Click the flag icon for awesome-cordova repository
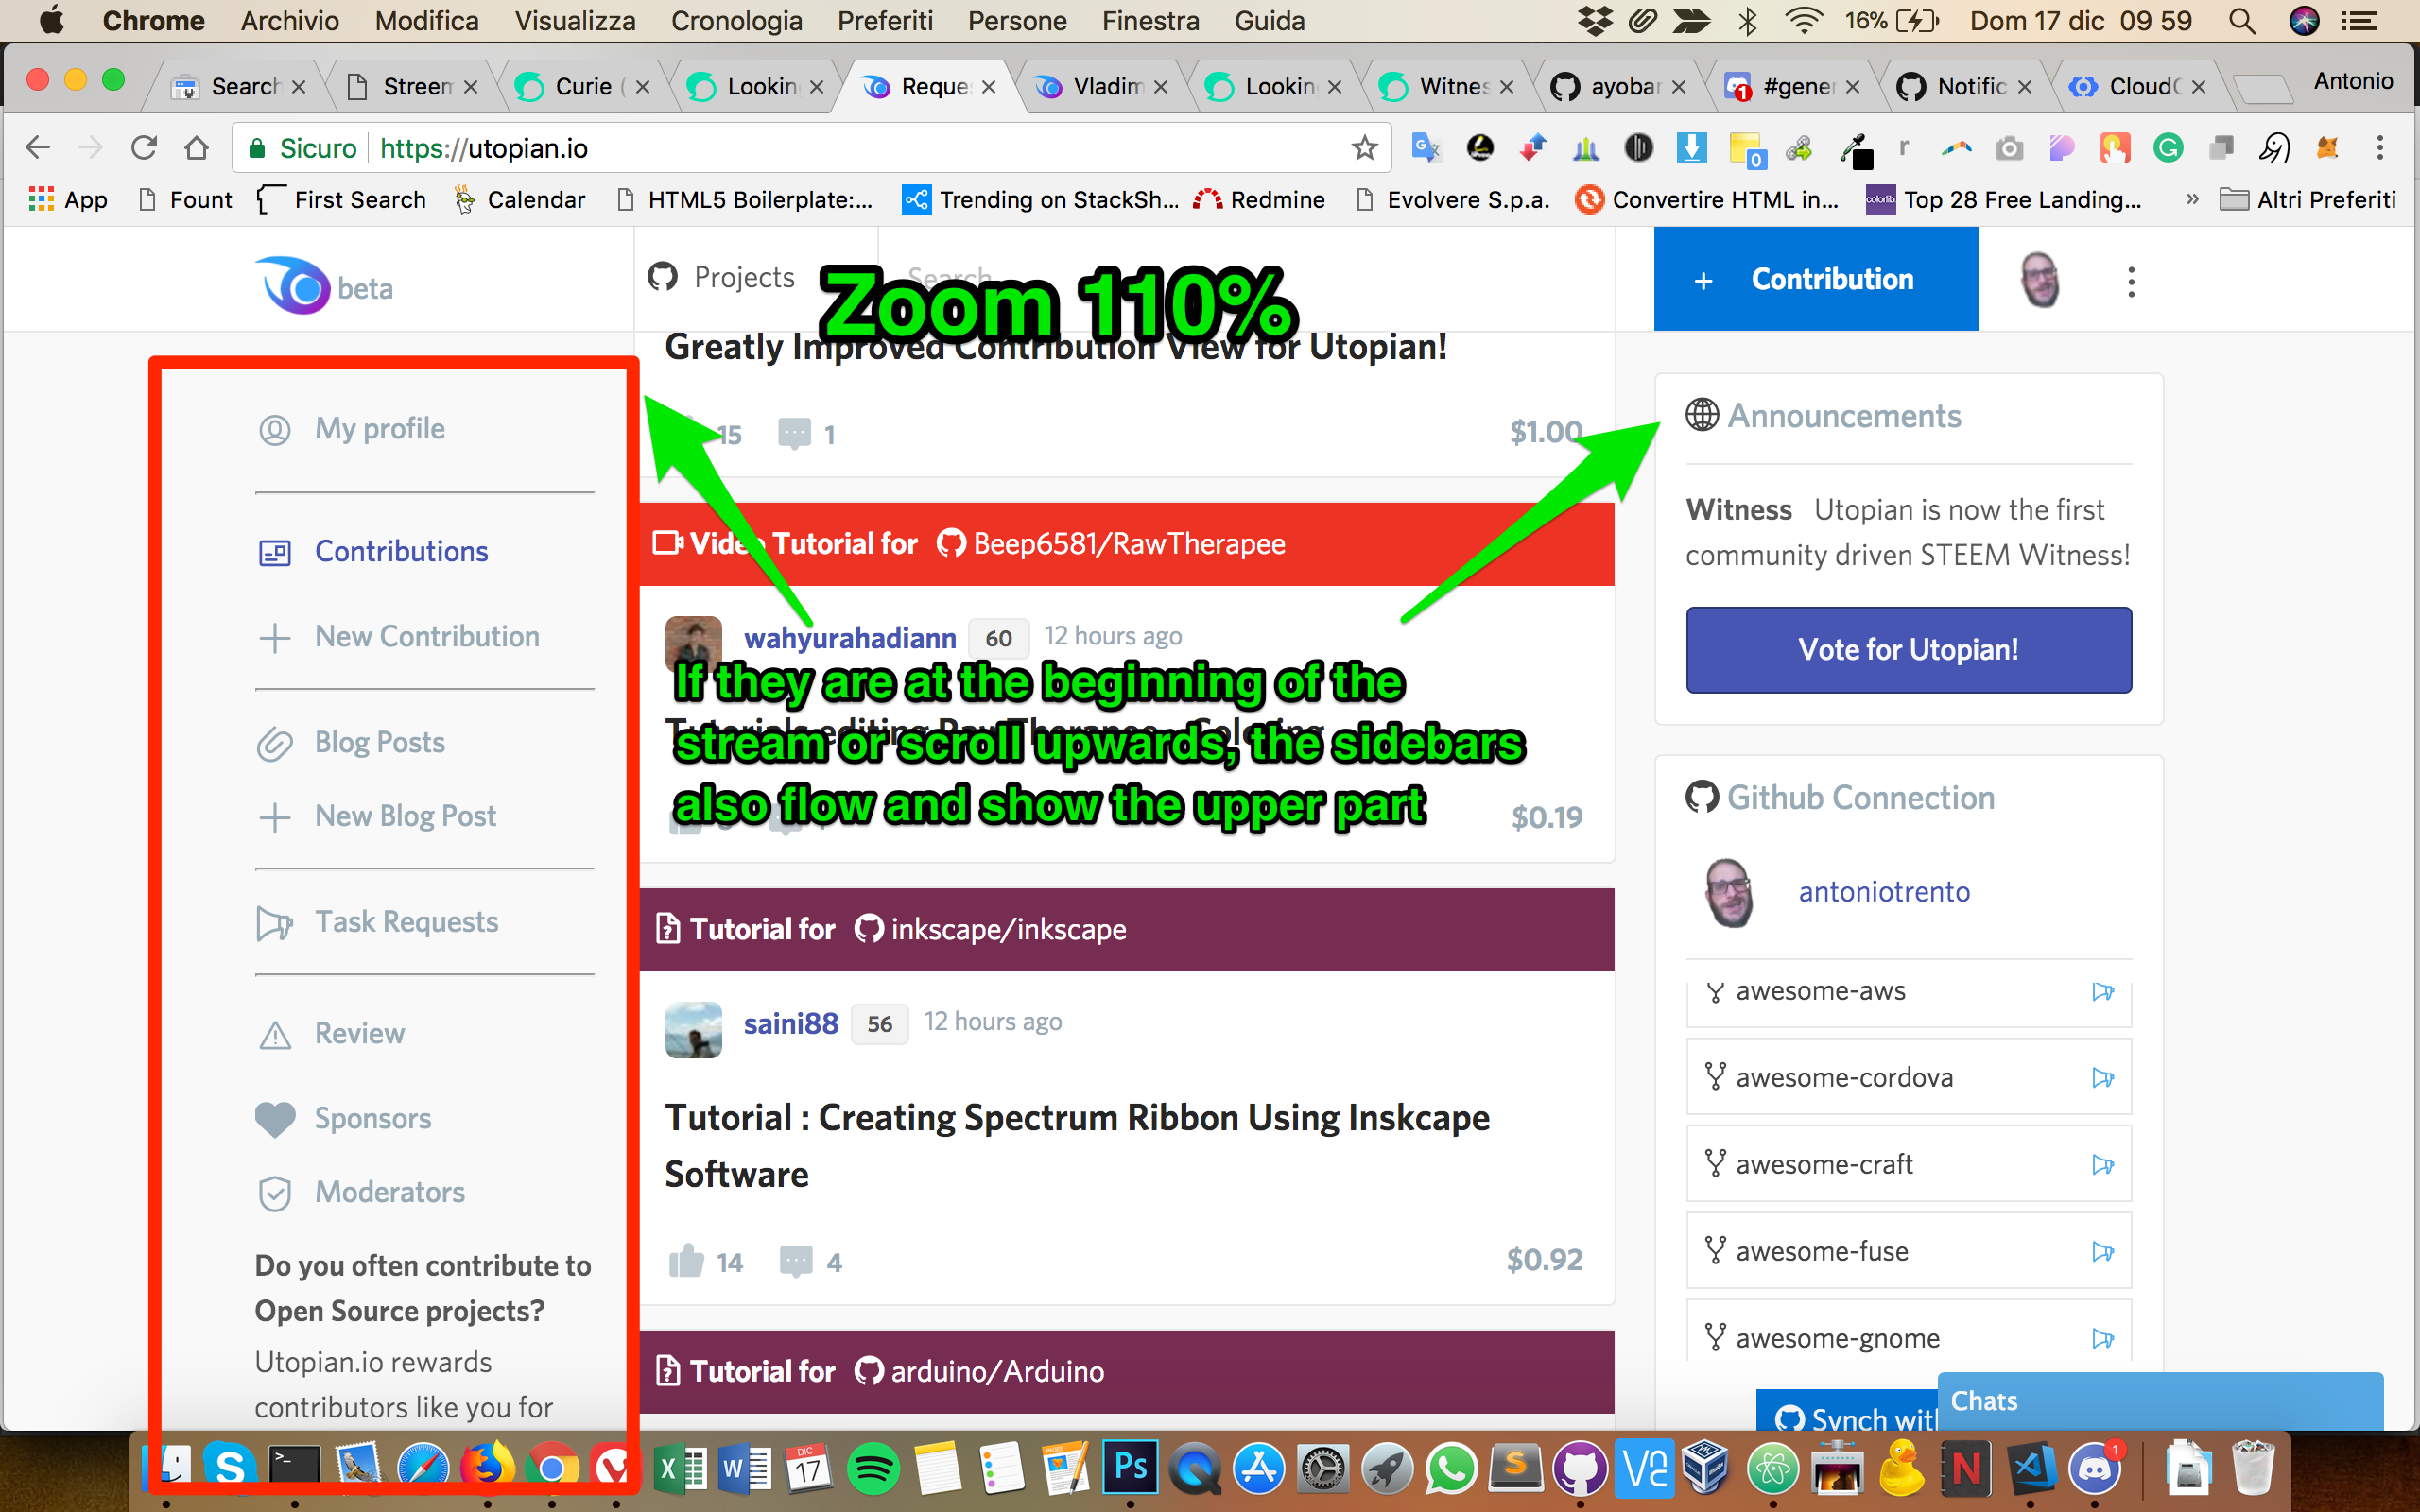2420x1512 pixels. [2103, 1078]
